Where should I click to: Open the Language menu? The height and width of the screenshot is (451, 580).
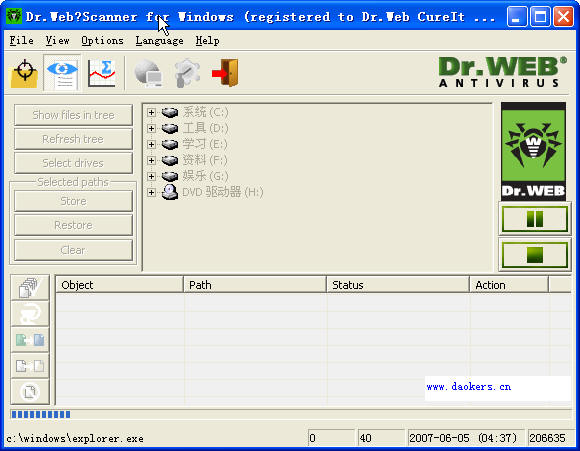click(x=159, y=40)
